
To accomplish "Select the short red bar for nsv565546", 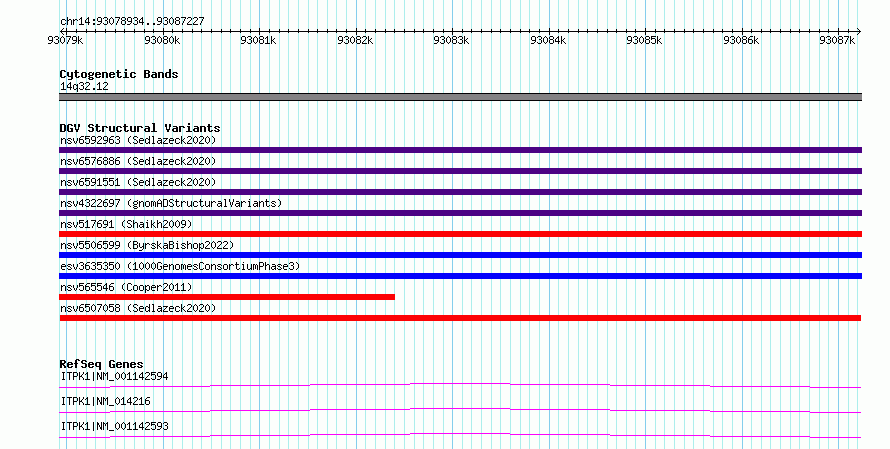I will [x=227, y=297].
